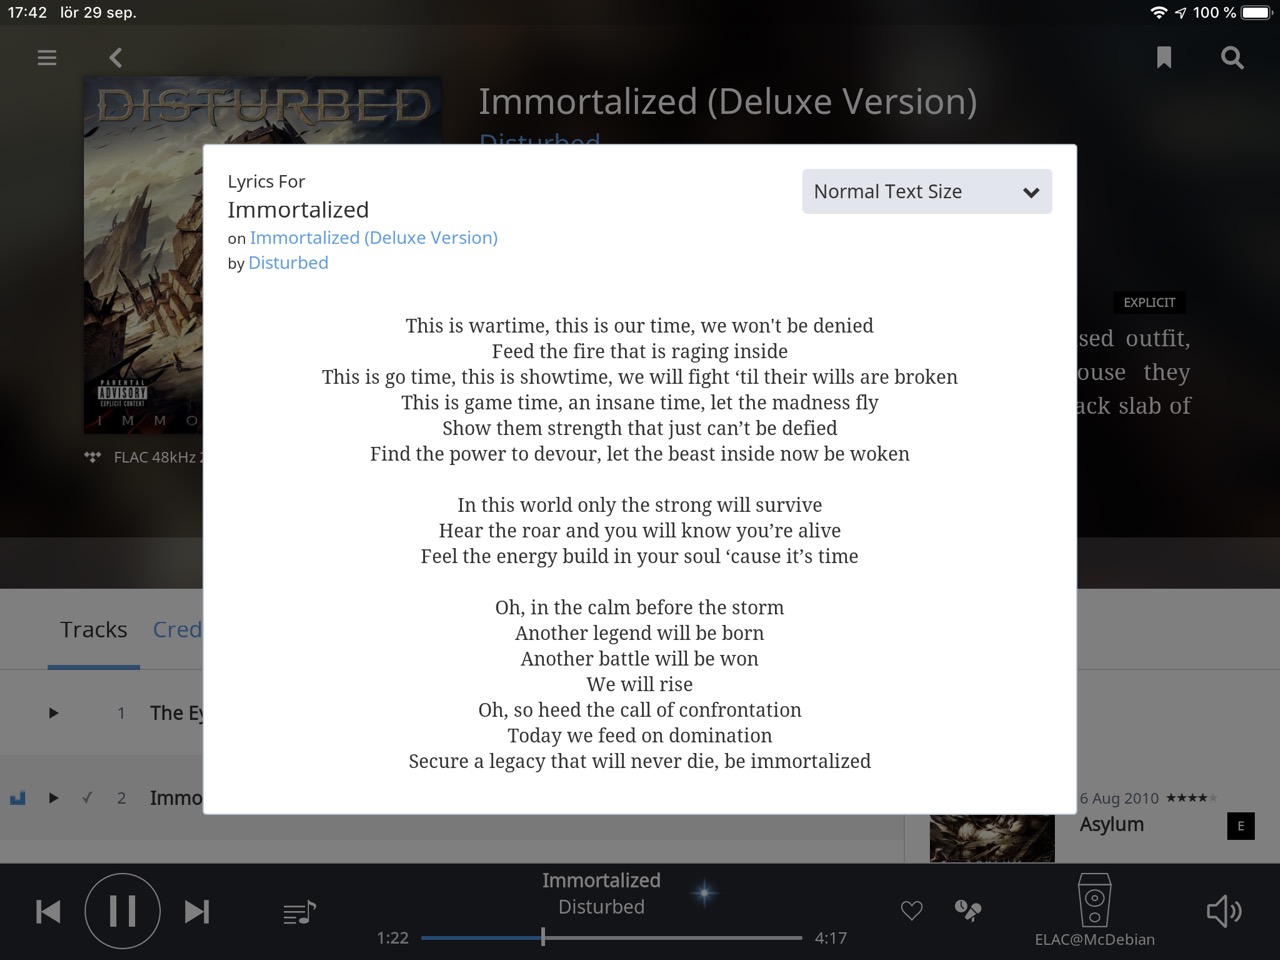This screenshot has height=960, width=1280.
Task: Go back using the left chevron
Action: (116, 58)
